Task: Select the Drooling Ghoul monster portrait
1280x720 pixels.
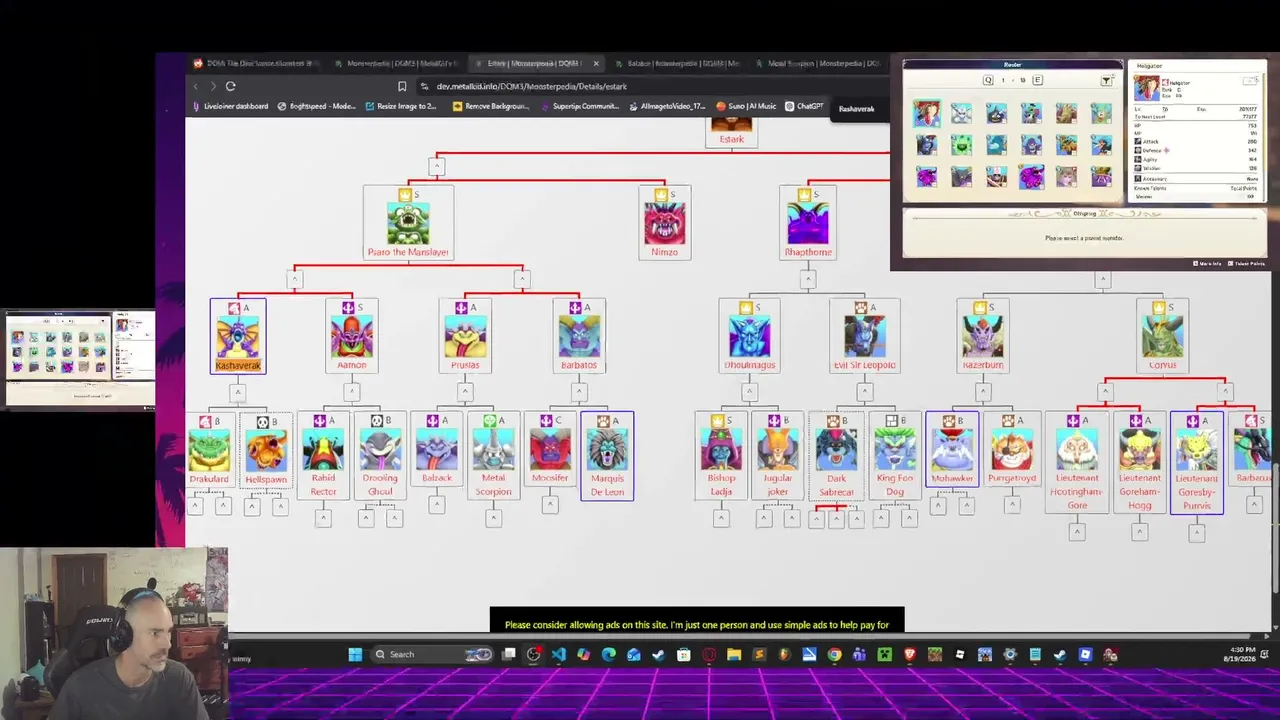Action: tap(380, 450)
